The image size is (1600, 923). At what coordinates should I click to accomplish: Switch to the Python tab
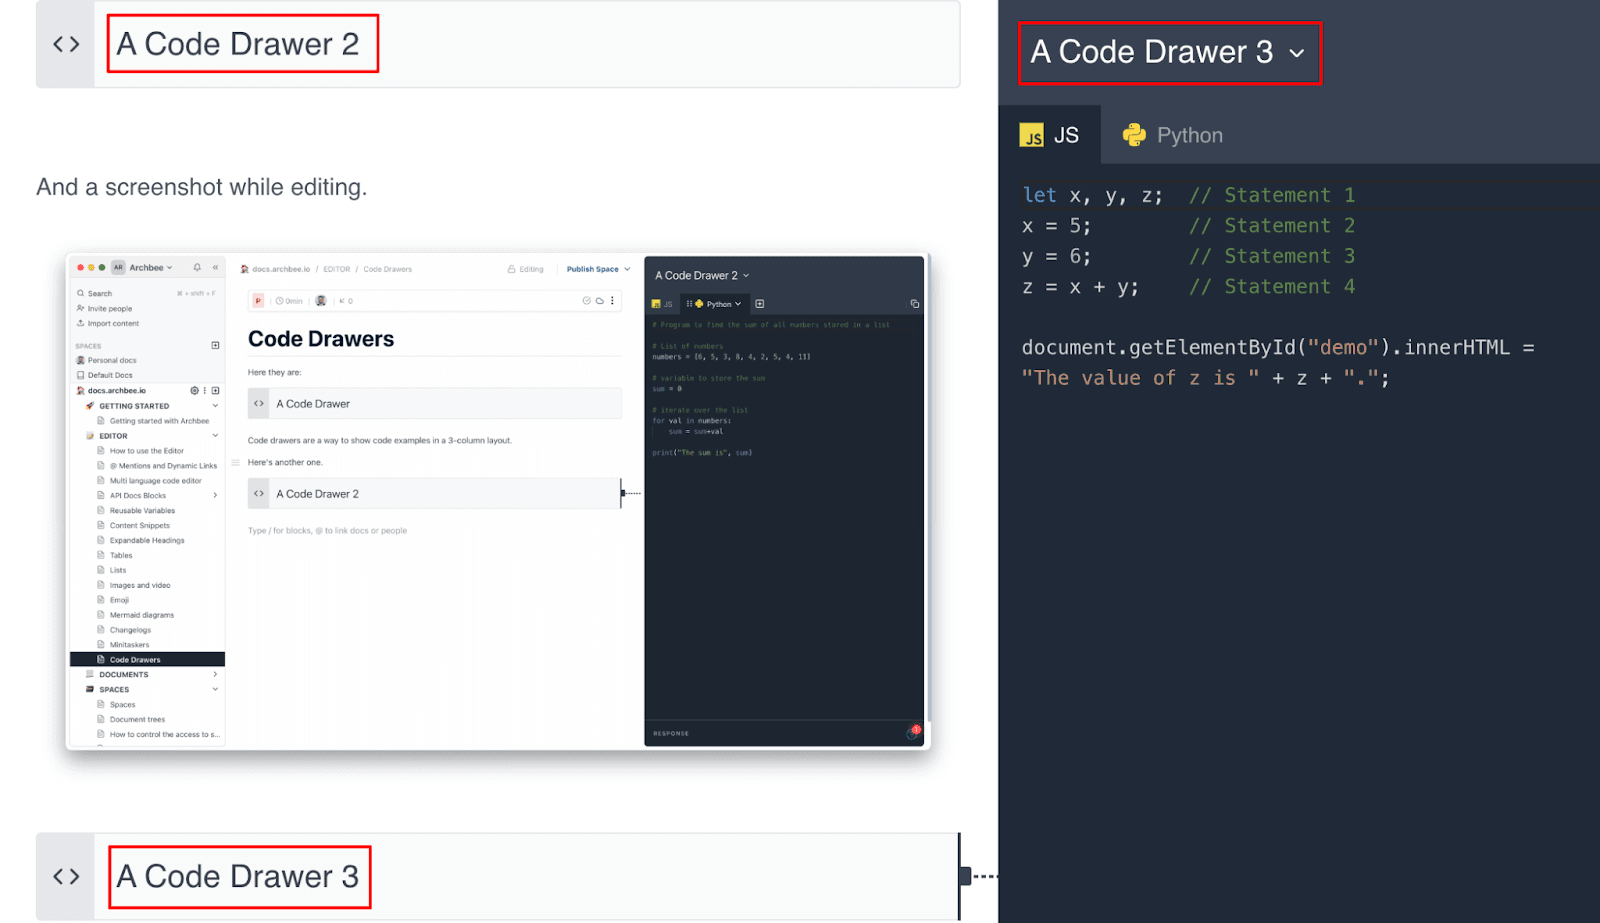[x=1175, y=135]
